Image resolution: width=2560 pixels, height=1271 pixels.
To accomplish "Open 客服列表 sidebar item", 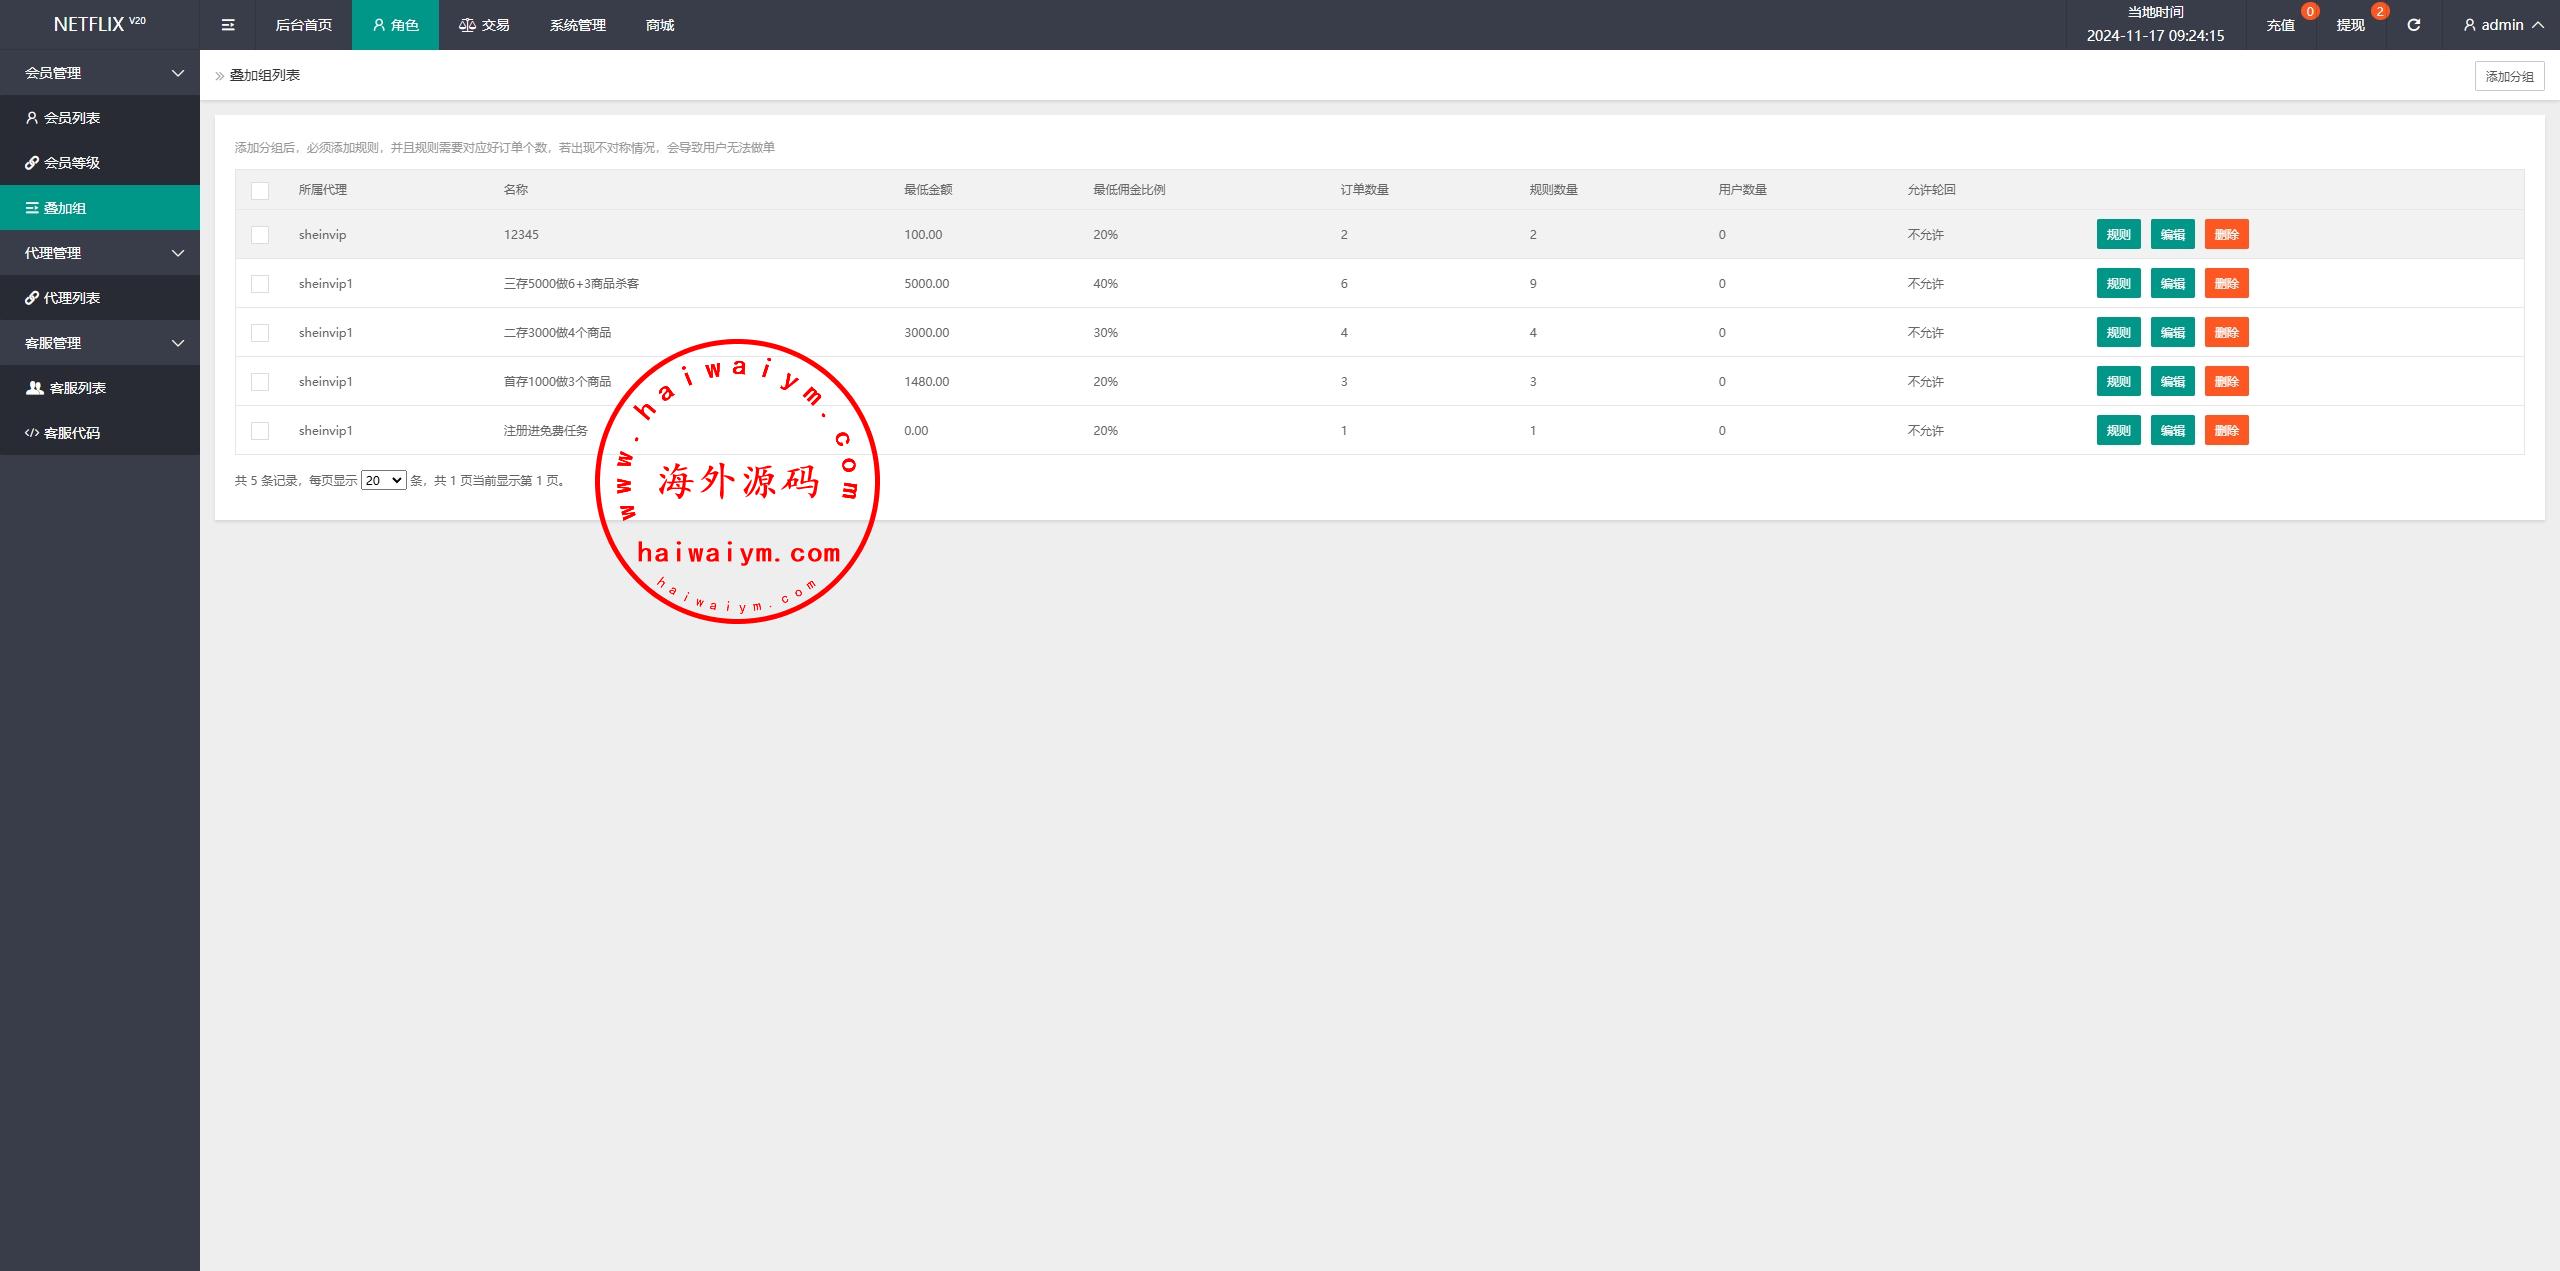I will point(77,388).
